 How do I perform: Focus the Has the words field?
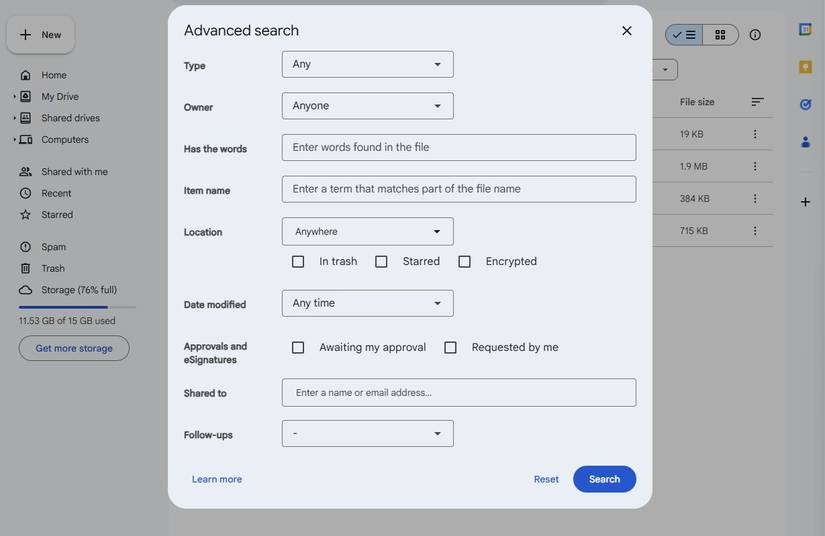click(x=459, y=147)
